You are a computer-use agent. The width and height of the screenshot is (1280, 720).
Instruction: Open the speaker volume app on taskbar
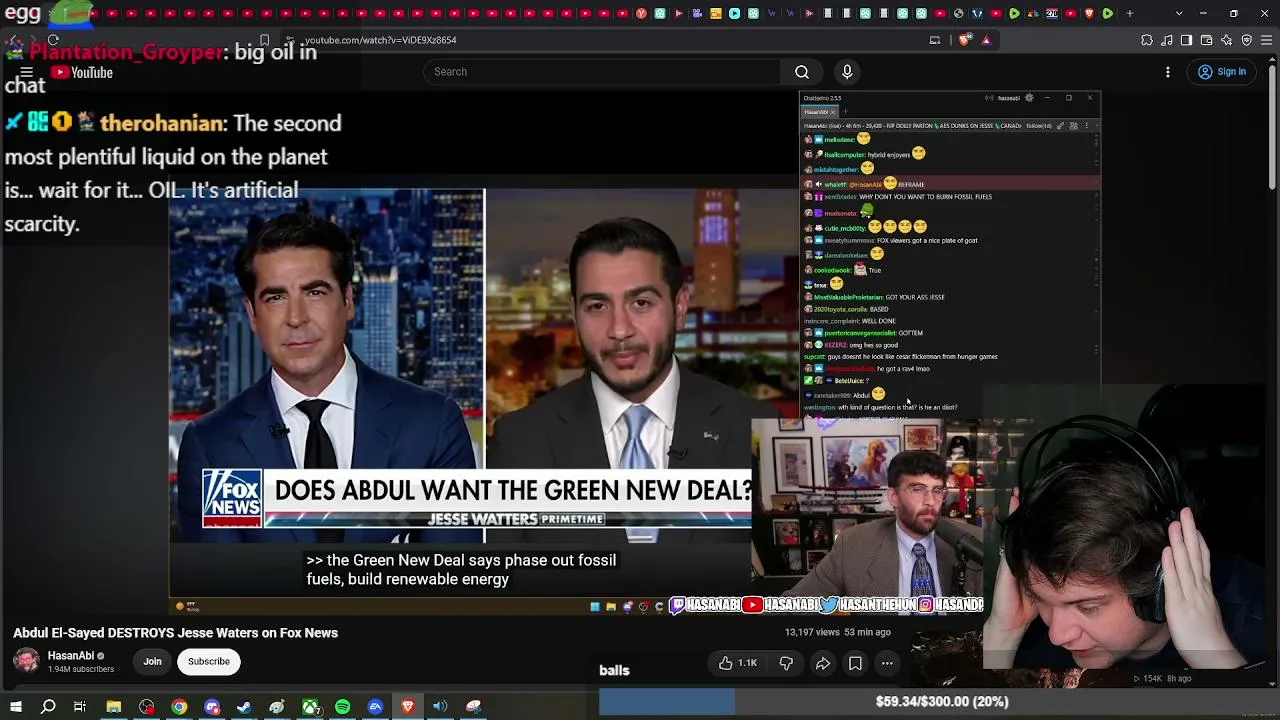coord(440,707)
